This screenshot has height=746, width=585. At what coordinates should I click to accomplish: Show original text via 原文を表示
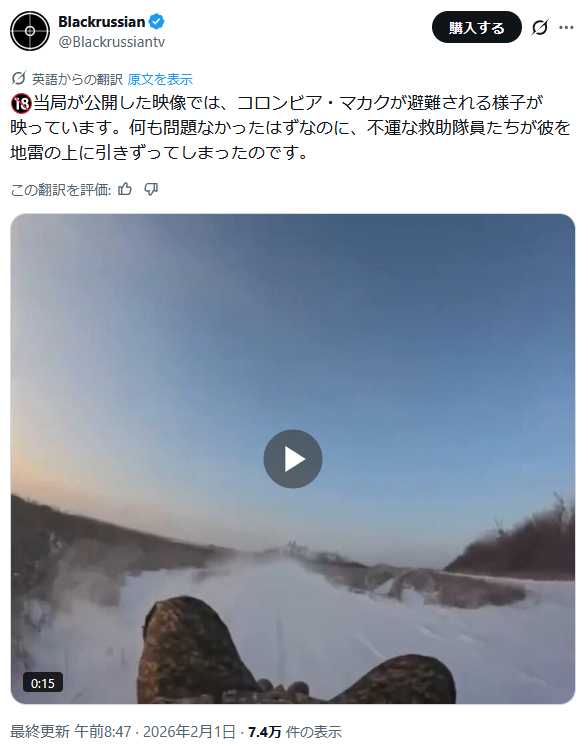click(160, 79)
